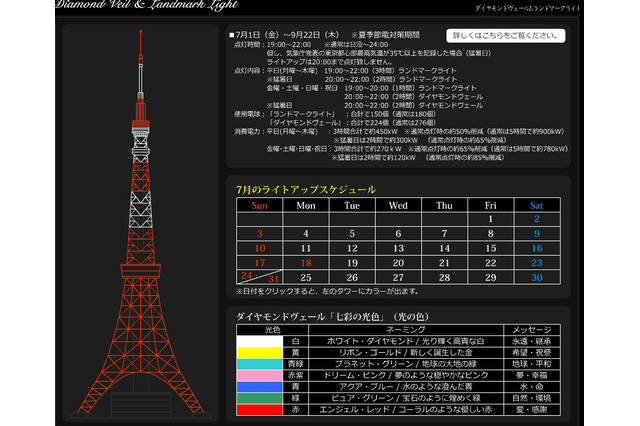Select date 28 in the calendar
640x426 pixels.
(x=444, y=278)
